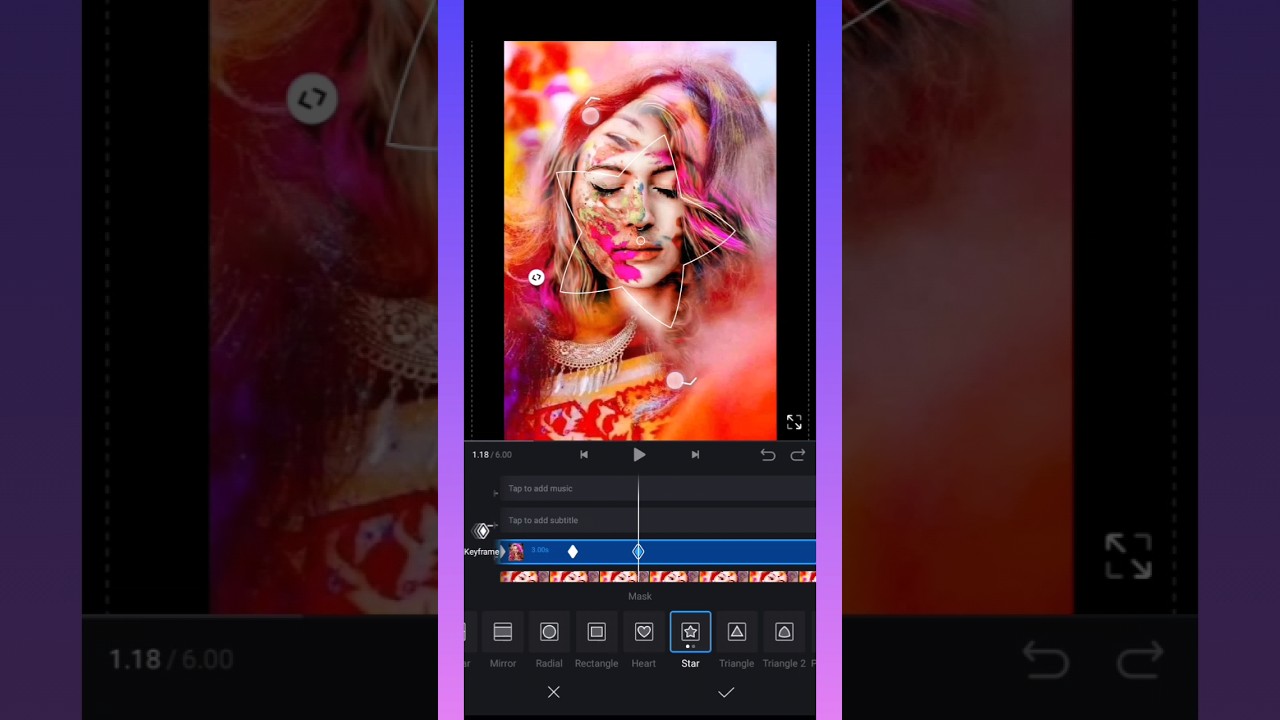Viewport: 1280px width, 720px height.
Task: Cancel the mask with the X button
Action: coord(553,692)
